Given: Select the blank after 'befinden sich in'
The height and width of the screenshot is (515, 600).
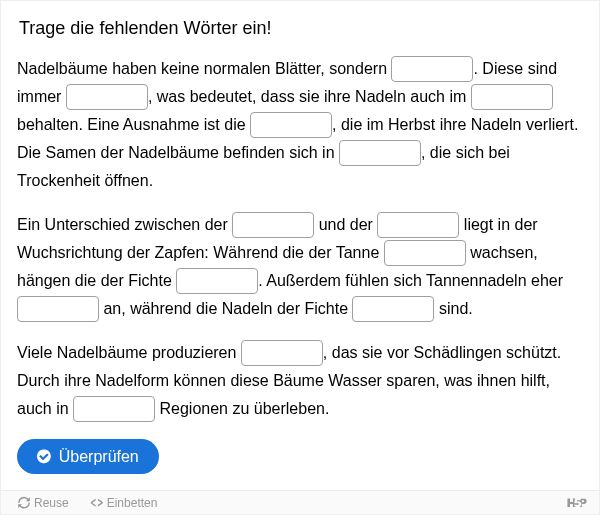Looking at the screenshot, I should 380,153.
